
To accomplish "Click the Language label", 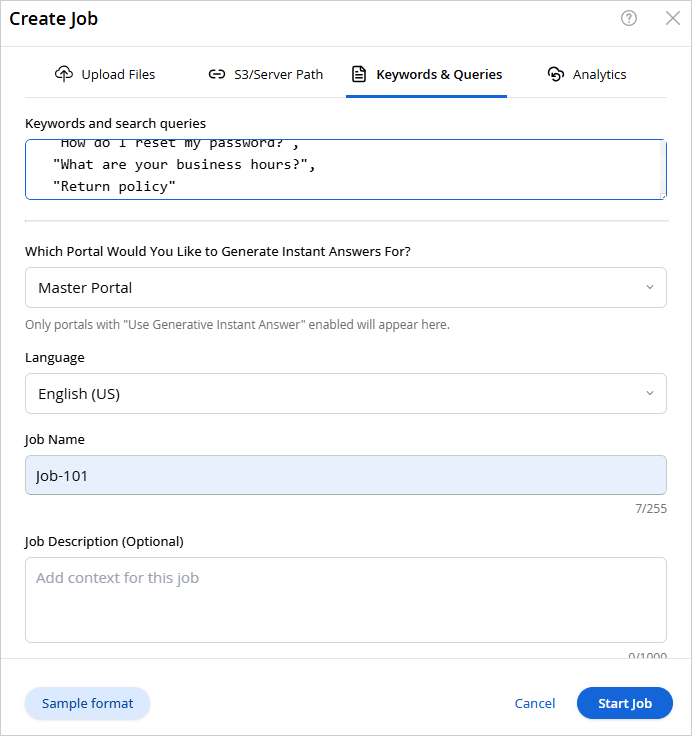I will (x=54, y=358).
